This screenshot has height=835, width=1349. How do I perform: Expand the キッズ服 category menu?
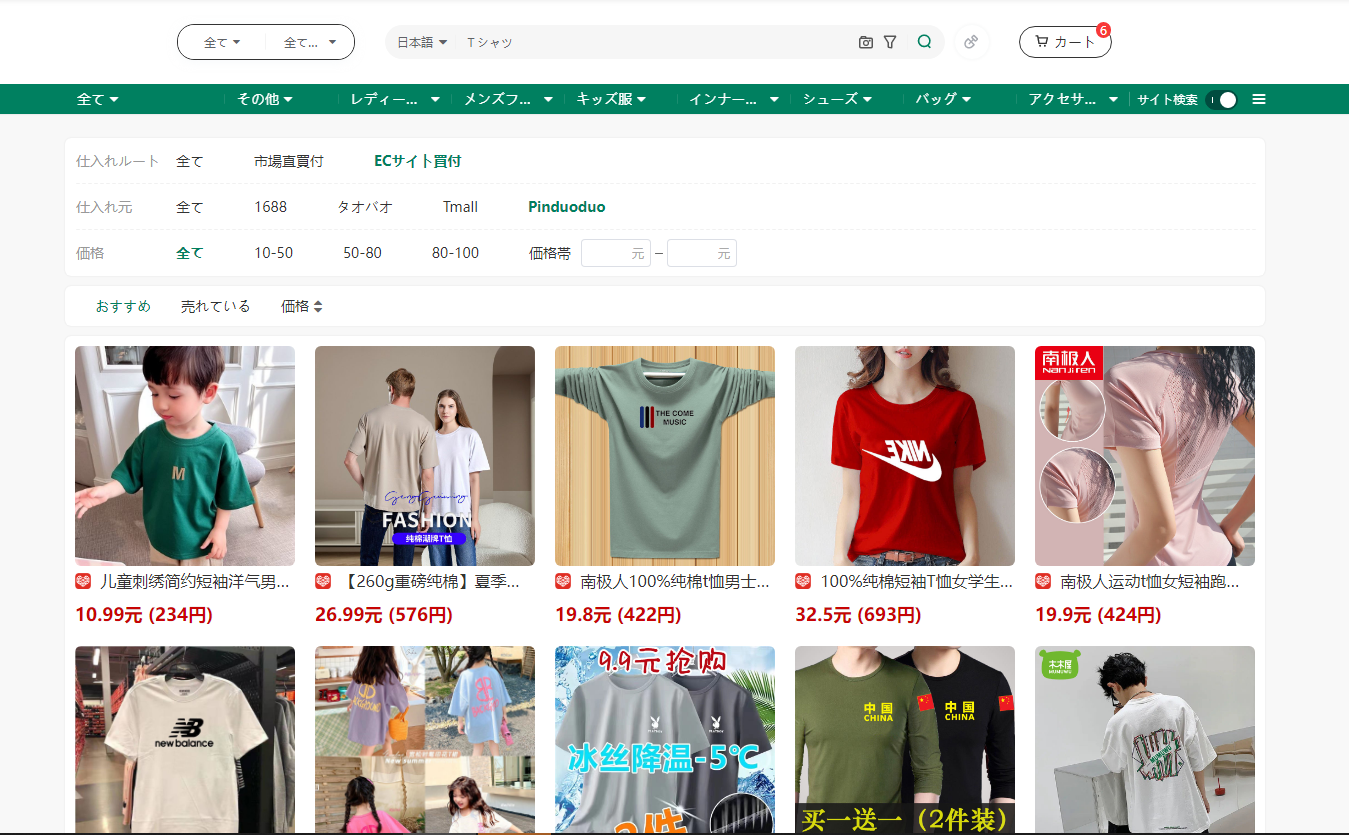[611, 99]
